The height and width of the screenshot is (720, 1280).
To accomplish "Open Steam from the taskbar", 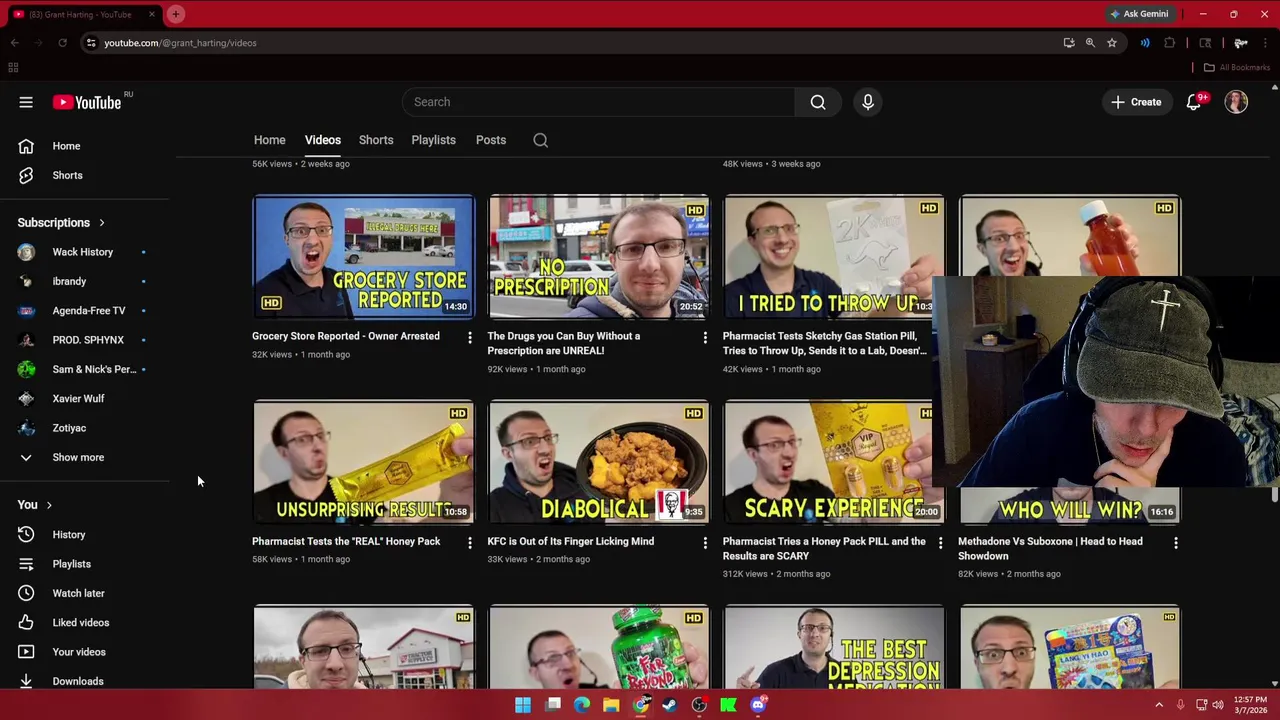I will click(x=670, y=705).
